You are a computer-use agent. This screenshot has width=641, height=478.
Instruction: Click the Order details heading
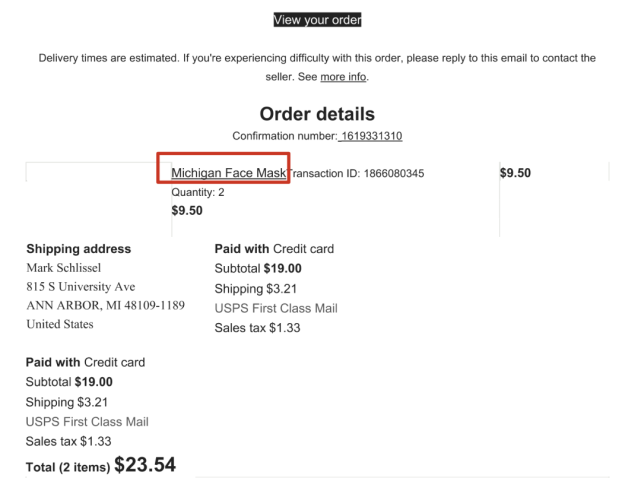pos(317,114)
